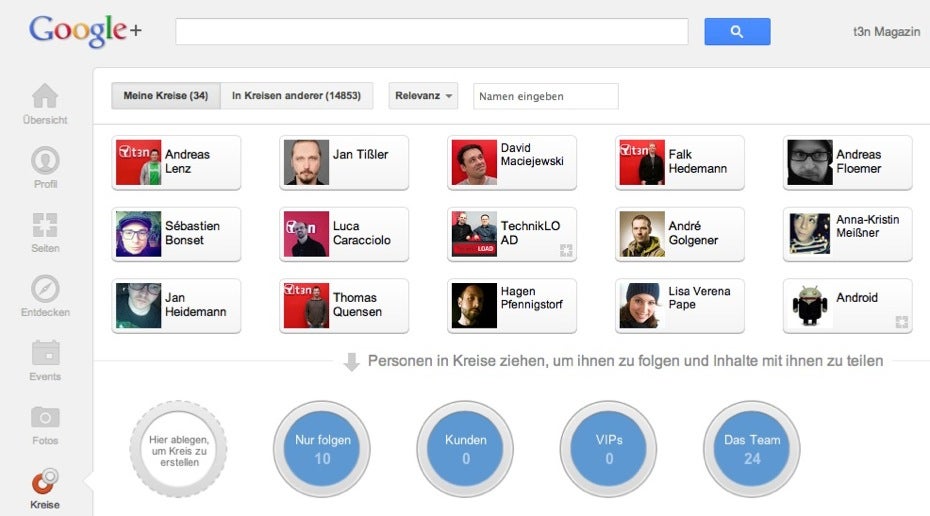The image size is (930, 516).
Task: Click the Hier ablegen new circle placeholder
Action: (179, 449)
